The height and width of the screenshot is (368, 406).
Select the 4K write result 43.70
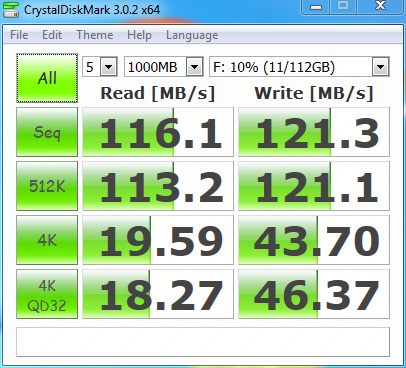pos(314,240)
